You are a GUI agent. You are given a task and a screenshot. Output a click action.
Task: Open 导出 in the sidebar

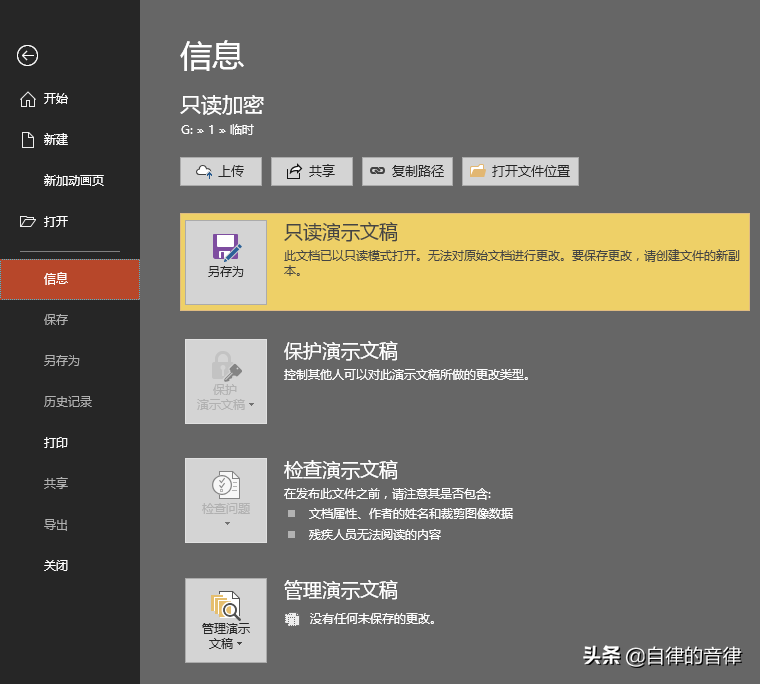(70, 525)
